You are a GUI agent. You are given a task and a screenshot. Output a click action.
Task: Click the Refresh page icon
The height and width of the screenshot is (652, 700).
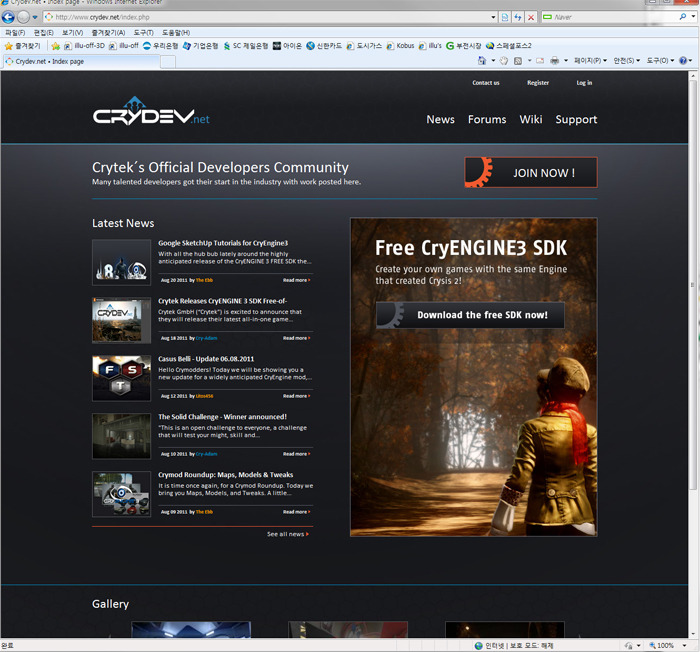coord(518,17)
